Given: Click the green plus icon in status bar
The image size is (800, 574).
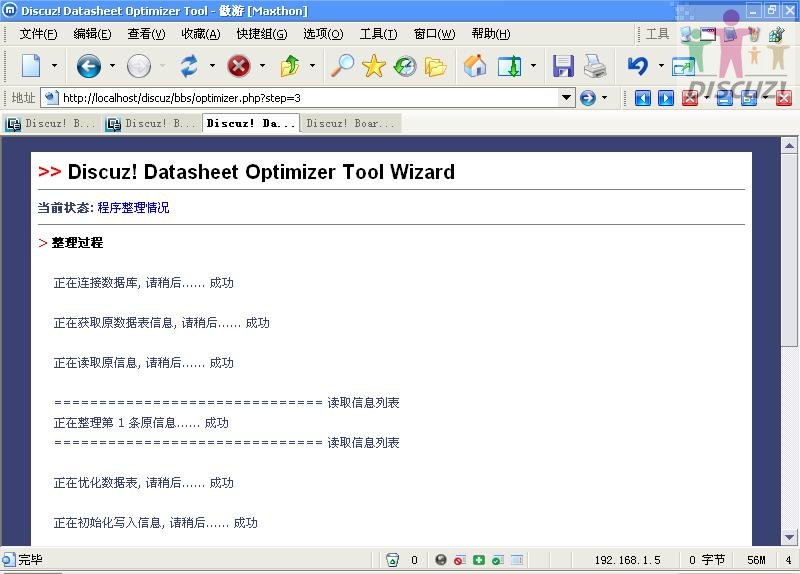Looking at the screenshot, I should pyautogui.click(x=479, y=560).
